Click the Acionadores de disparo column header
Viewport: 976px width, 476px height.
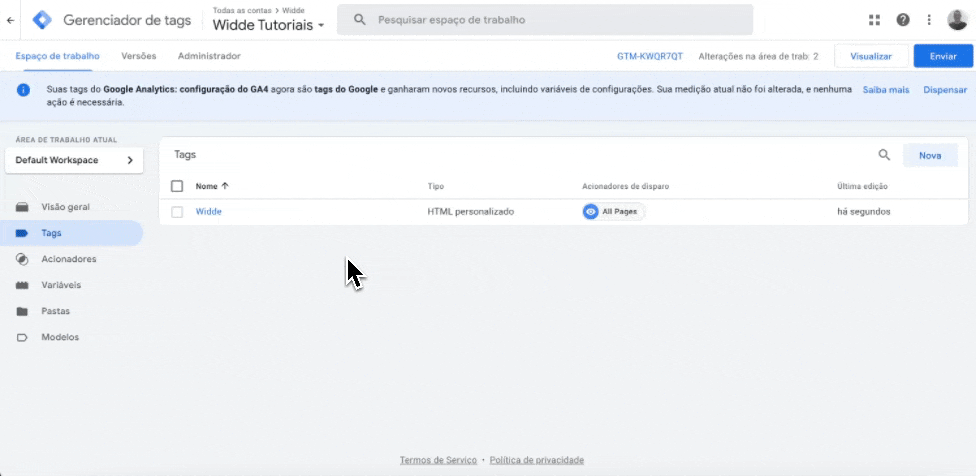click(626, 186)
